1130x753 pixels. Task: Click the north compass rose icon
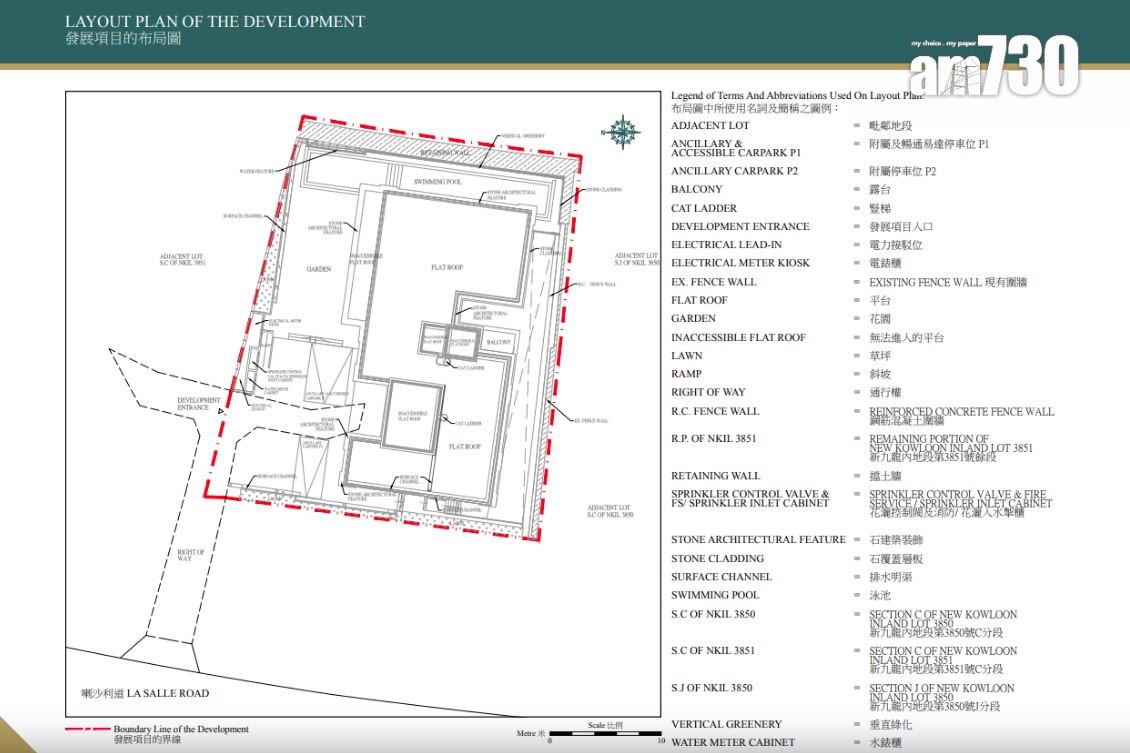pyautogui.click(x=623, y=131)
